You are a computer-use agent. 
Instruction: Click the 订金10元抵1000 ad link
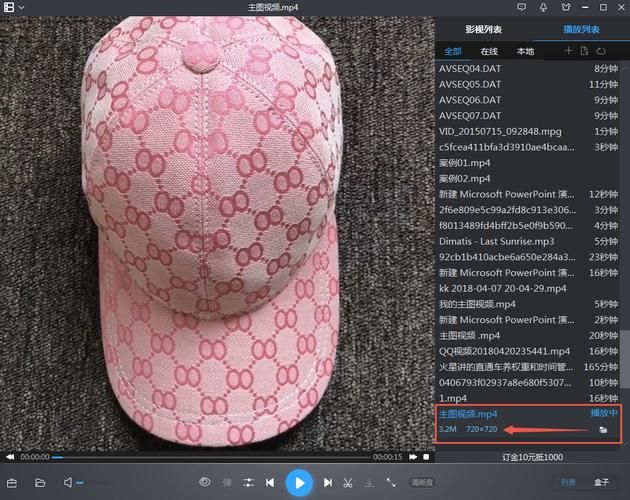pyautogui.click(x=532, y=457)
